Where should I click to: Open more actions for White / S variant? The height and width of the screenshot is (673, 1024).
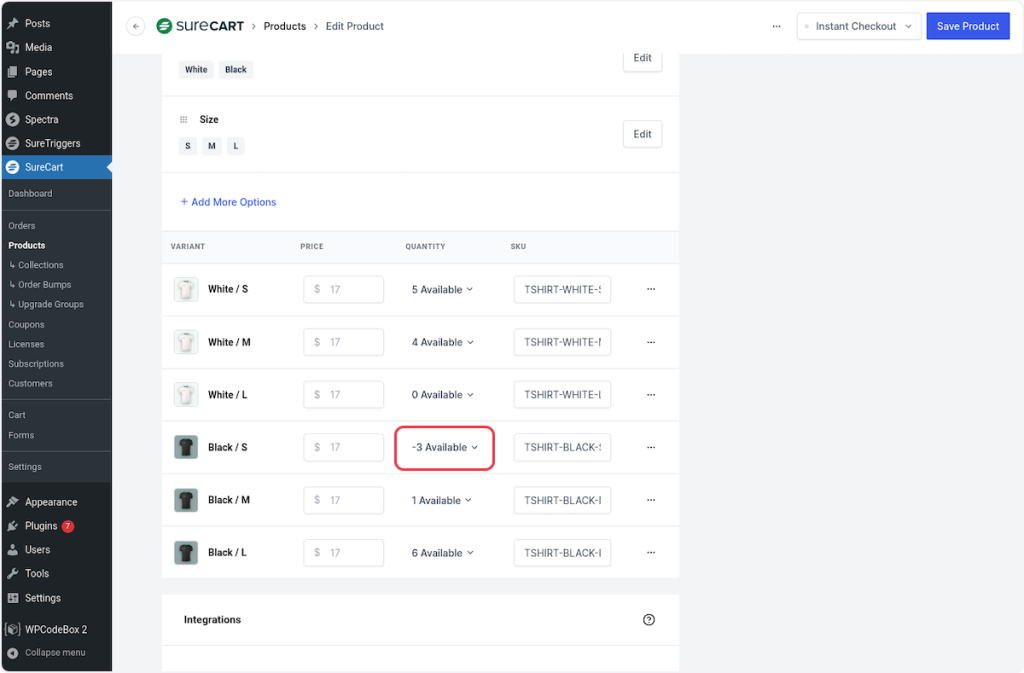(651, 289)
